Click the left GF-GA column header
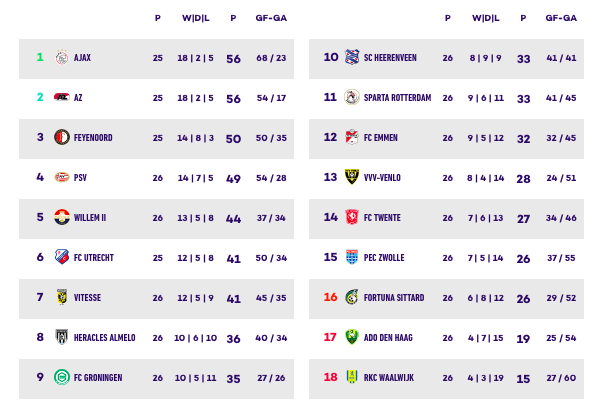Viewport: 602px width, 409px height. pos(271,18)
